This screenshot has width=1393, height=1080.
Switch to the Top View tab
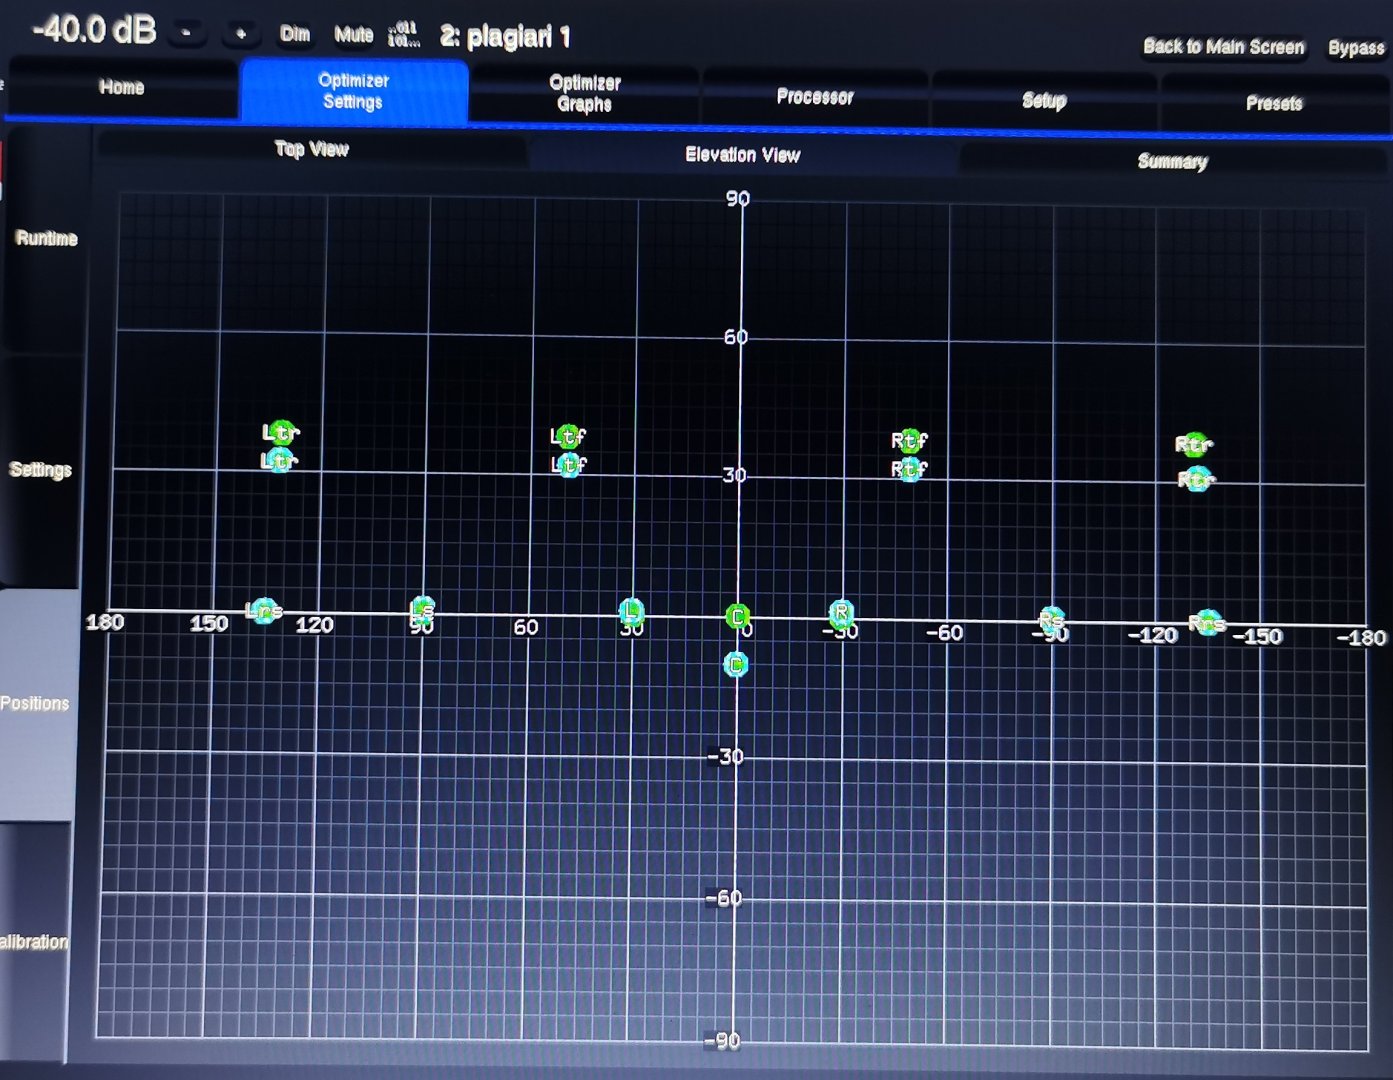[x=311, y=149]
